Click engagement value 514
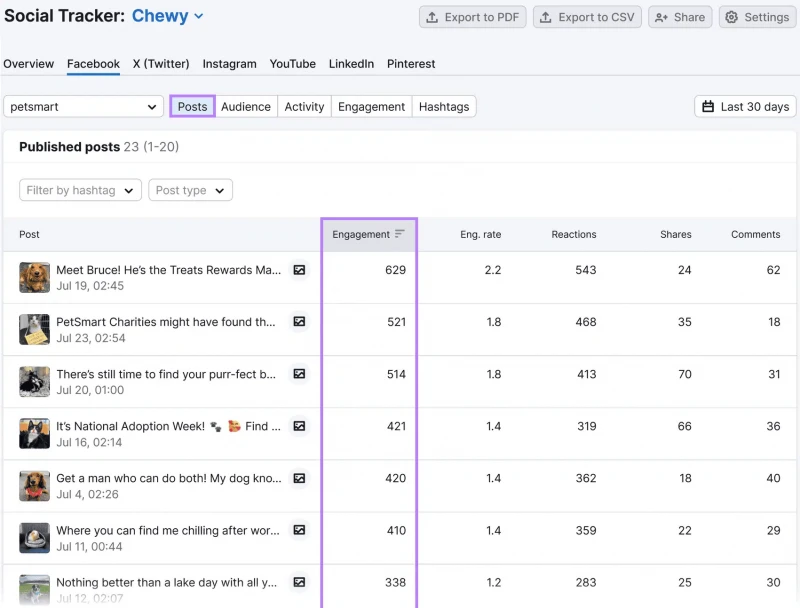Viewport: 800px width, 608px height. click(396, 374)
